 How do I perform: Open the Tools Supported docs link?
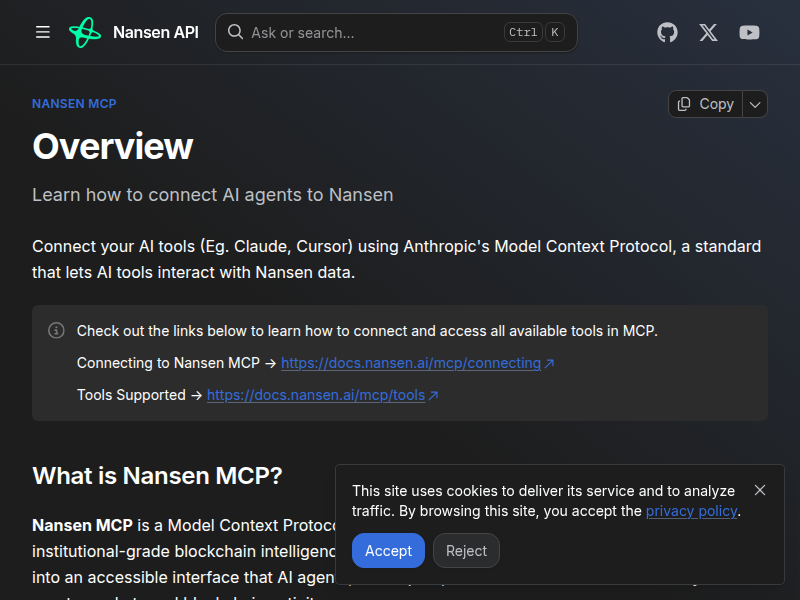(x=316, y=395)
